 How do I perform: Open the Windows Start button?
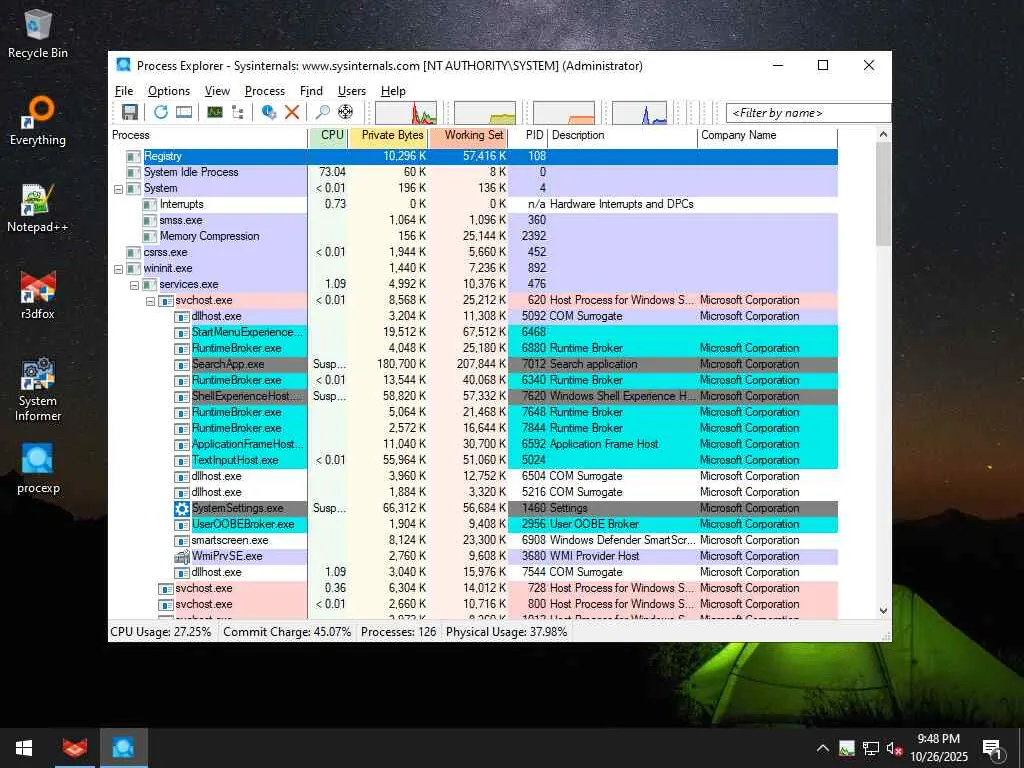click(24, 748)
